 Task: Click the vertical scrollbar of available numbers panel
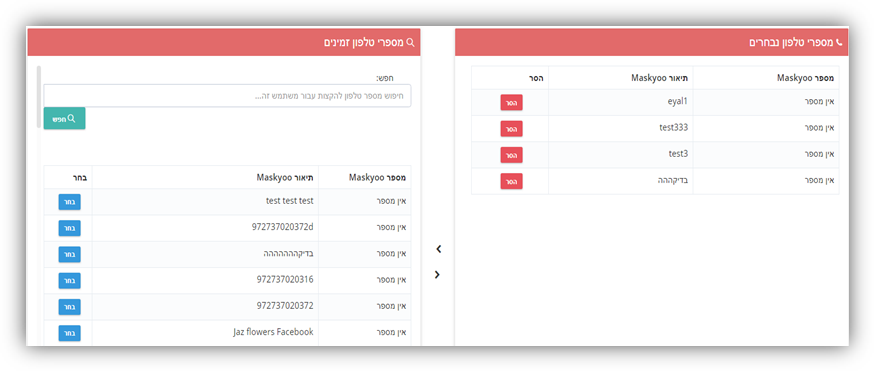pos(39,97)
